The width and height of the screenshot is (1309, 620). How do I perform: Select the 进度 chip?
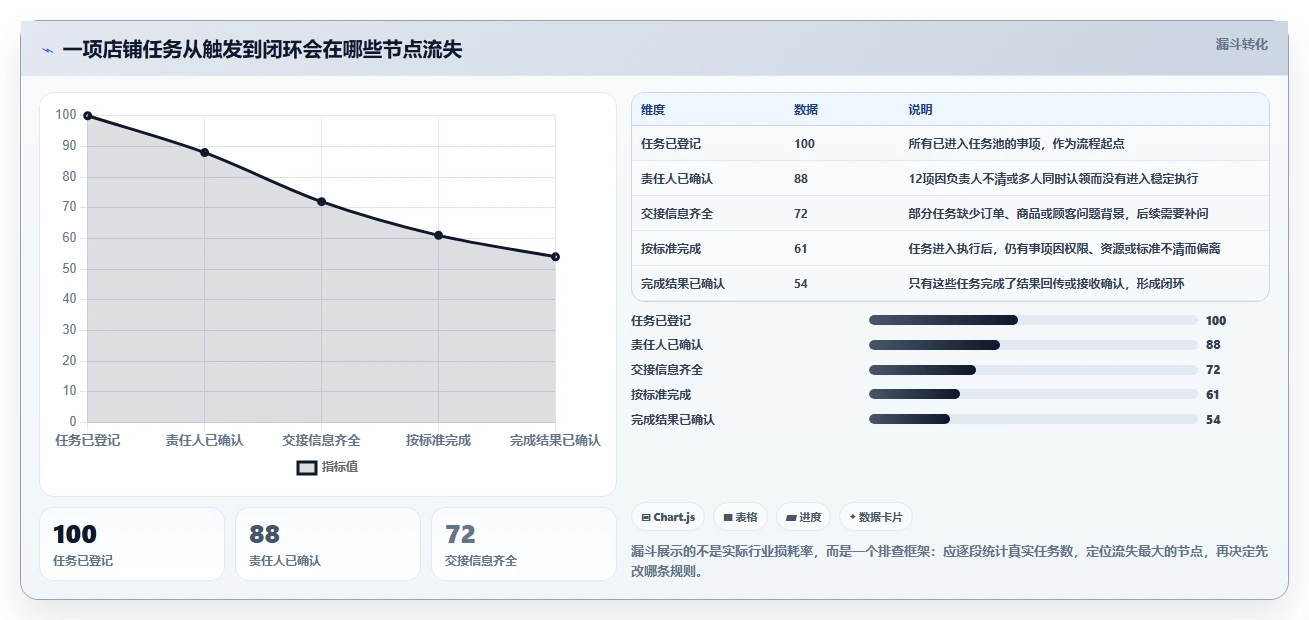(804, 517)
